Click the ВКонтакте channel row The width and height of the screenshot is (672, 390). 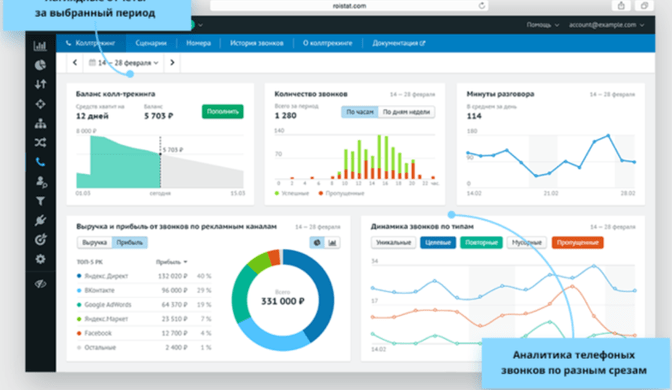144,290
